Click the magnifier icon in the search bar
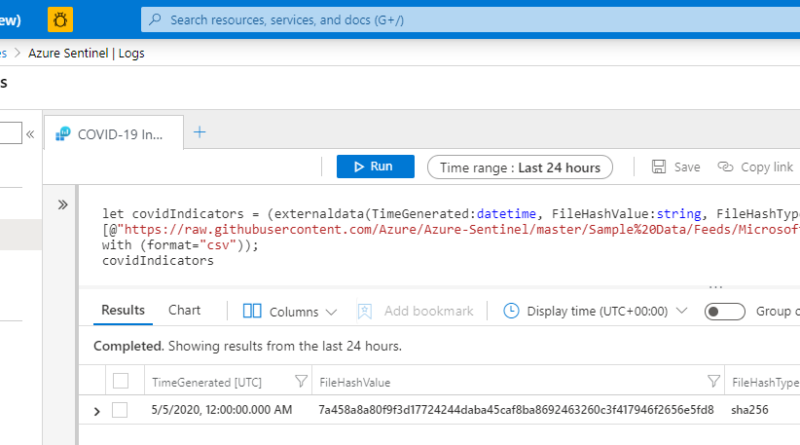 [x=155, y=20]
